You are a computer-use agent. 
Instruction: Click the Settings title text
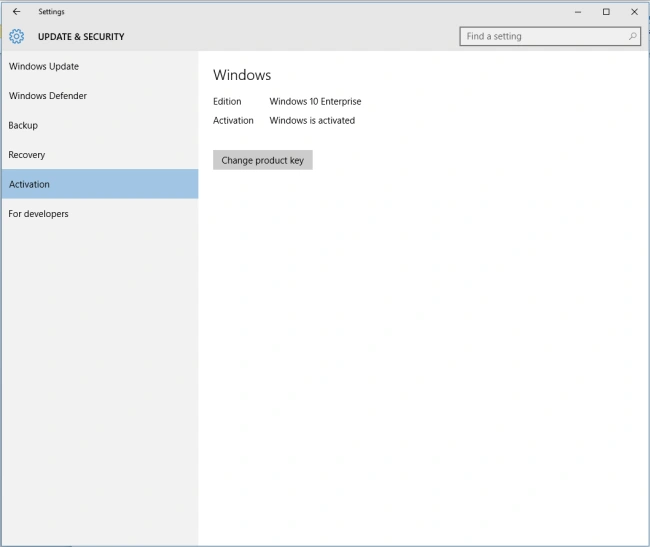pyautogui.click(x=51, y=12)
